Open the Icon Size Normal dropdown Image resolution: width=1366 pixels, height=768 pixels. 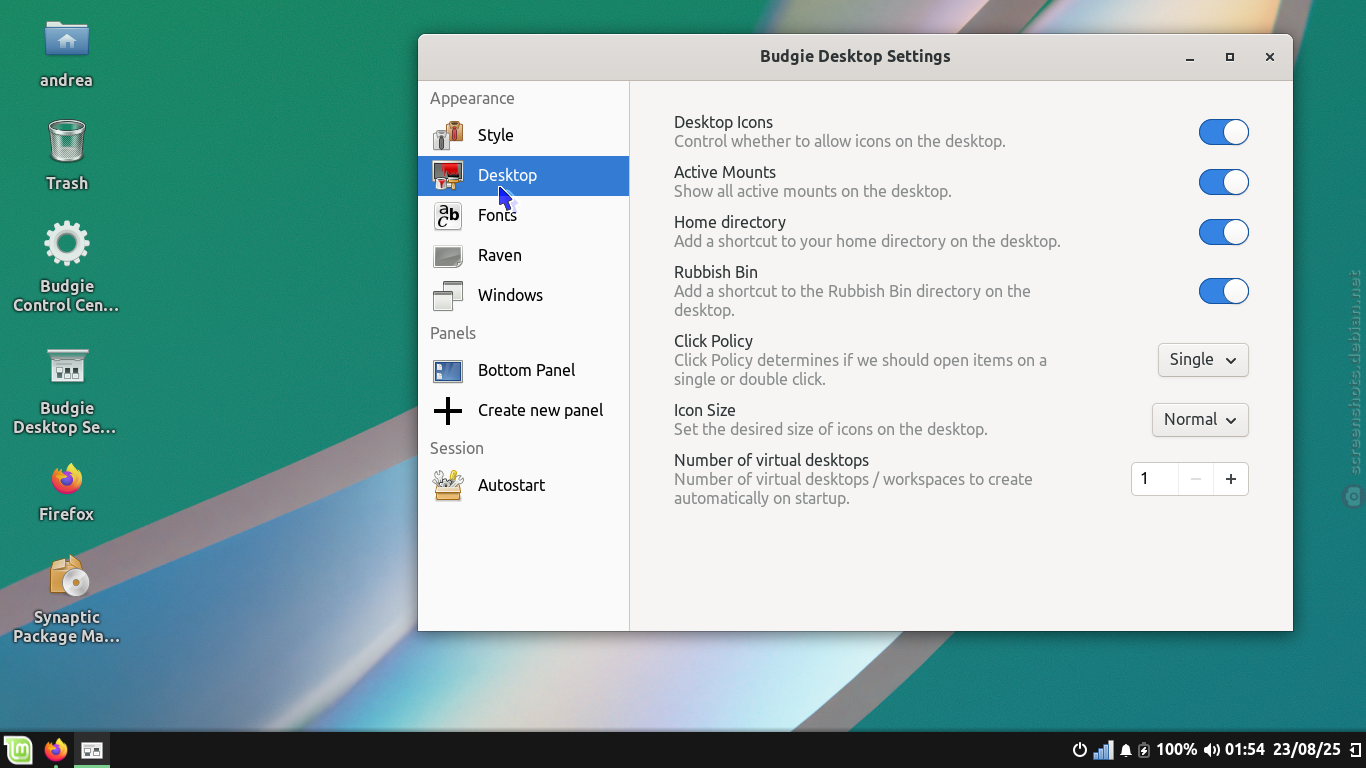point(1200,420)
